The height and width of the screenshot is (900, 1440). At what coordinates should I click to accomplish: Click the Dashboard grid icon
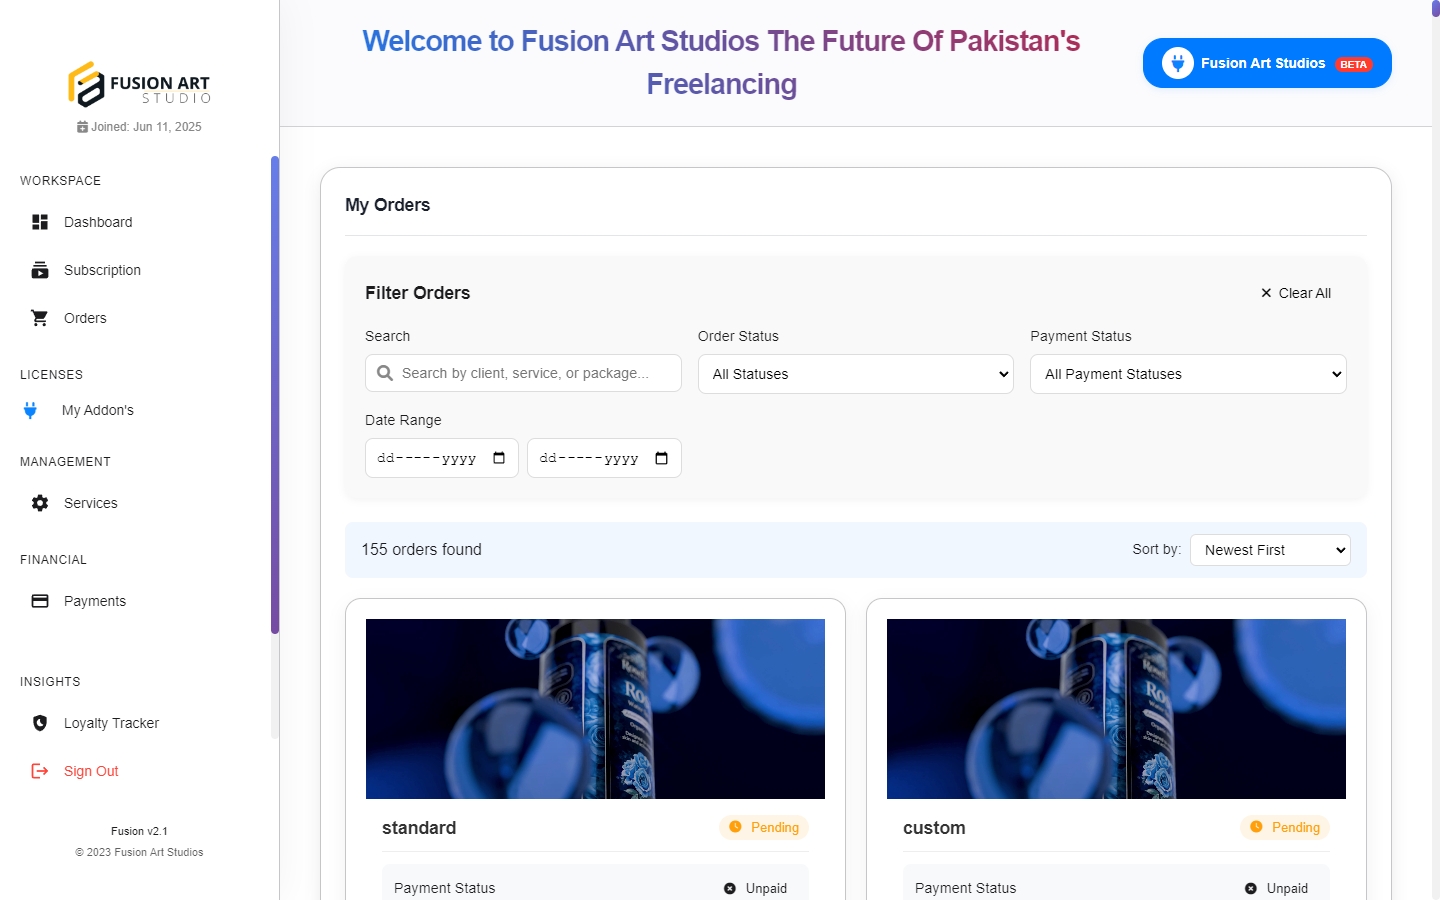tap(40, 222)
